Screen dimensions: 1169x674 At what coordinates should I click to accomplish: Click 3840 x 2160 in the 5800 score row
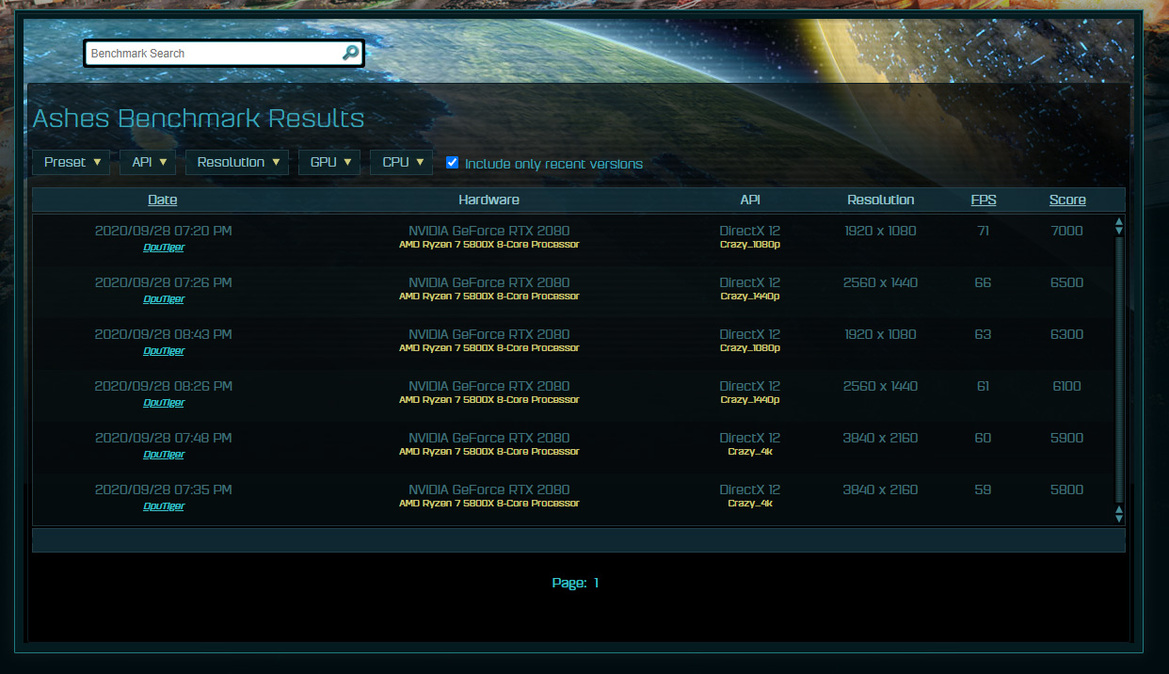(x=880, y=490)
